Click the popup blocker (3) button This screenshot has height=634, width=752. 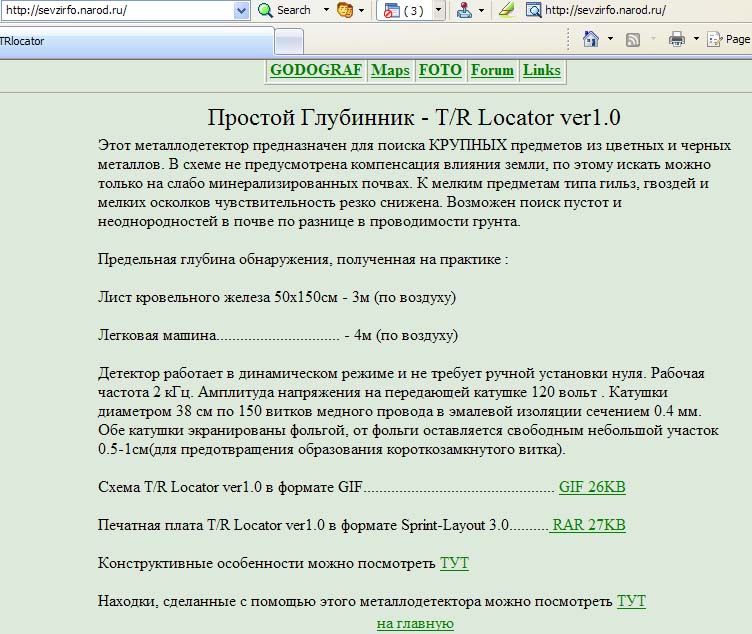(x=404, y=11)
